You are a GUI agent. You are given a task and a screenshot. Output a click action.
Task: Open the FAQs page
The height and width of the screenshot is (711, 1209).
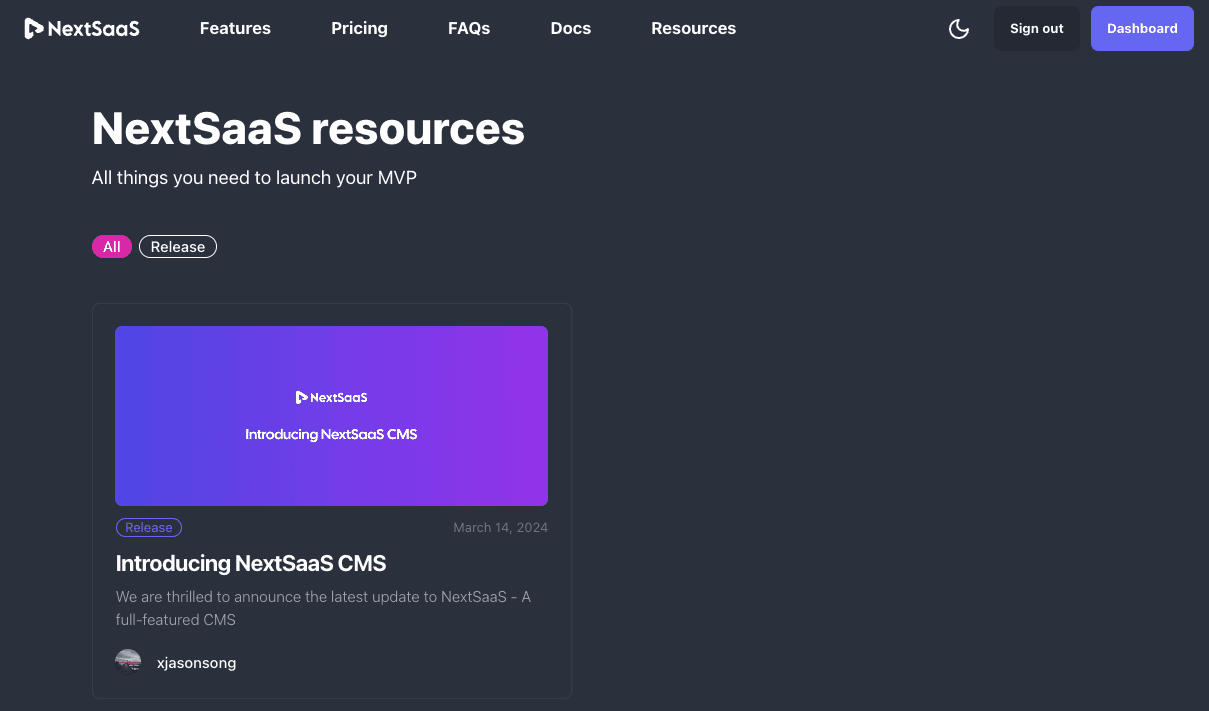(x=469, y=28)
